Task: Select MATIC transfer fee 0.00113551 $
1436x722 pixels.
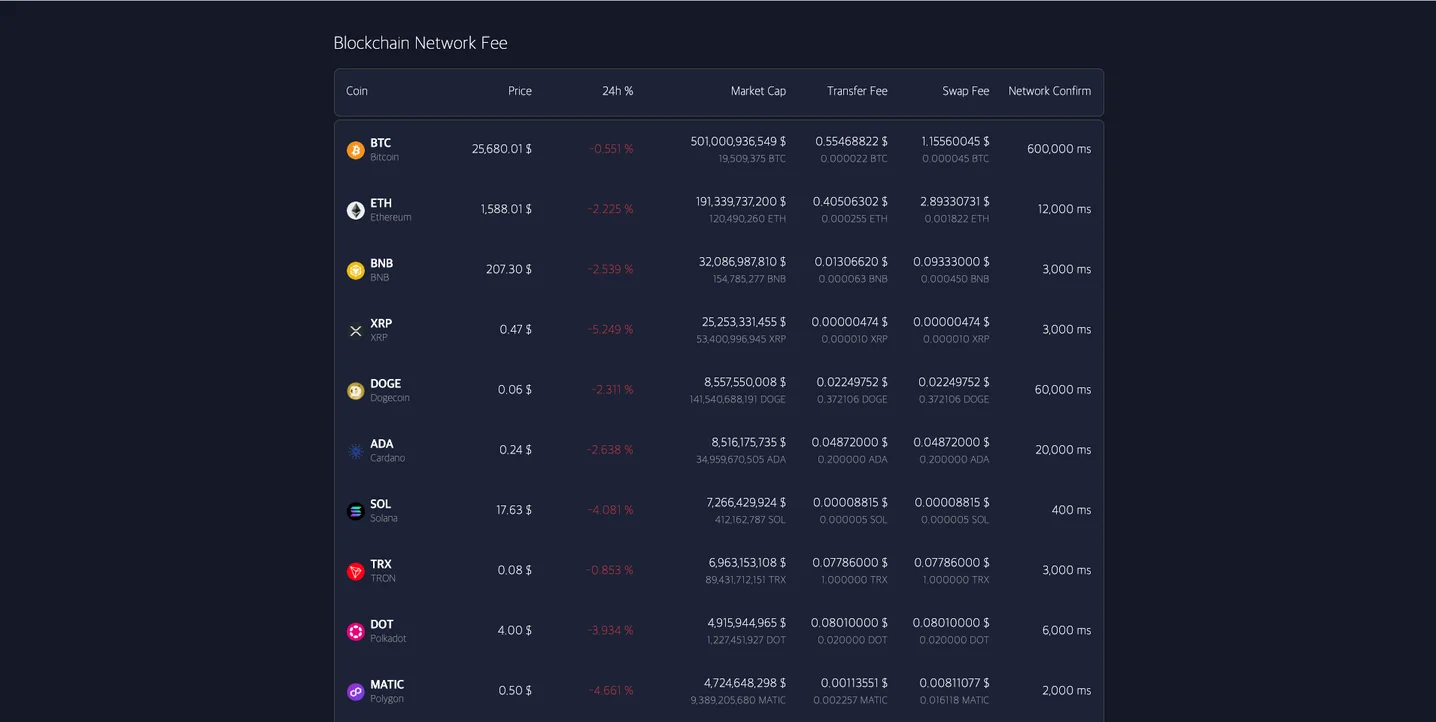Action: tap(854, 683)
